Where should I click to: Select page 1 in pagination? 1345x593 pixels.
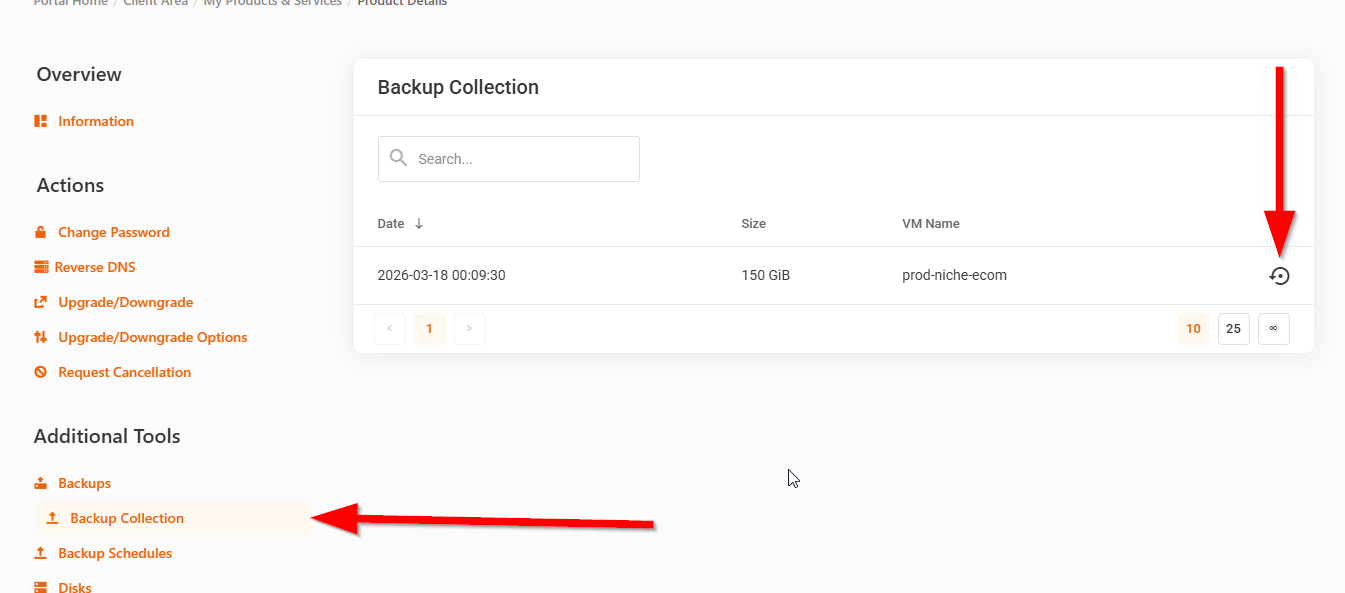(x=430, y=329)
